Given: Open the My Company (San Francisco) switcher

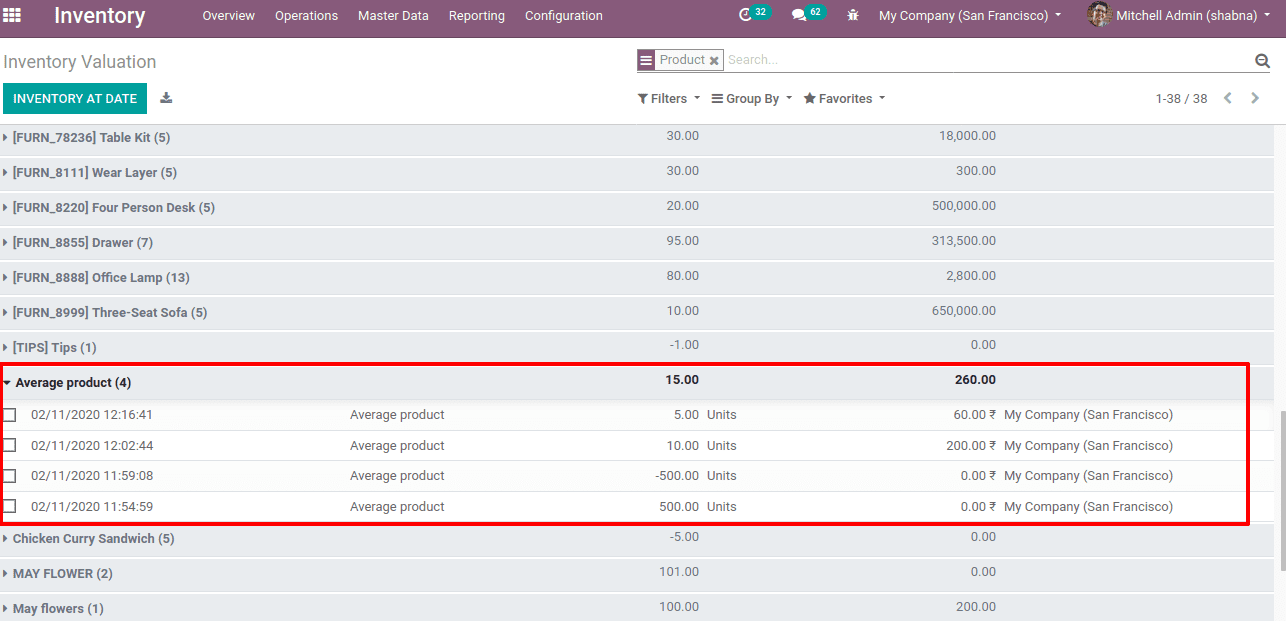Looking at the screenshot, I should [x=970, y=16].
